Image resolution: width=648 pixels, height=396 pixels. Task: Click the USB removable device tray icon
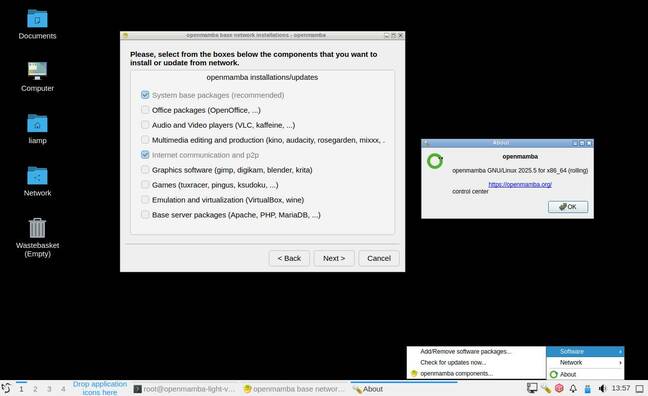[587, 389]
